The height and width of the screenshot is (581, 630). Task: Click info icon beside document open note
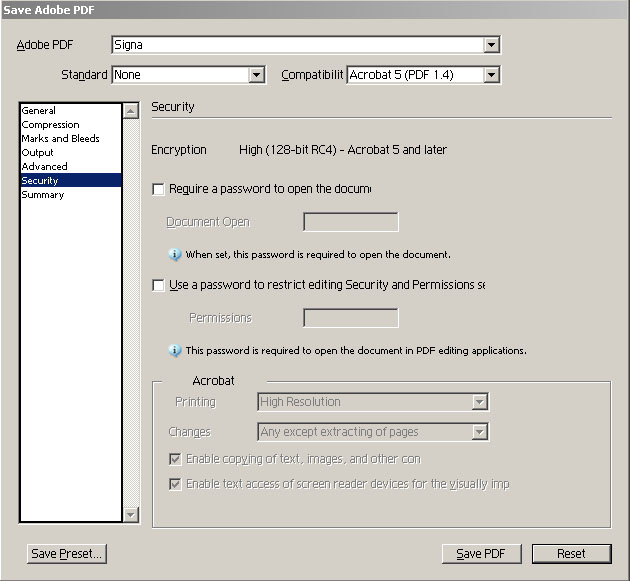pos(174,255)
